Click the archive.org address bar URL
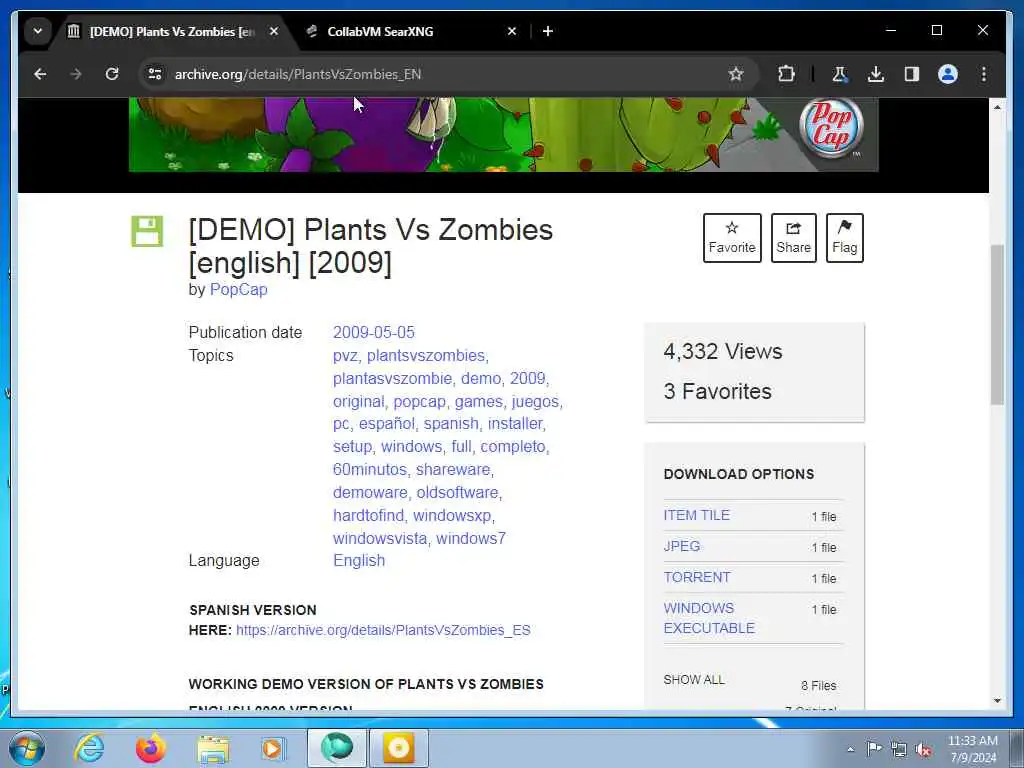This screenshot has width=1024, height=768. coord(298,74)
